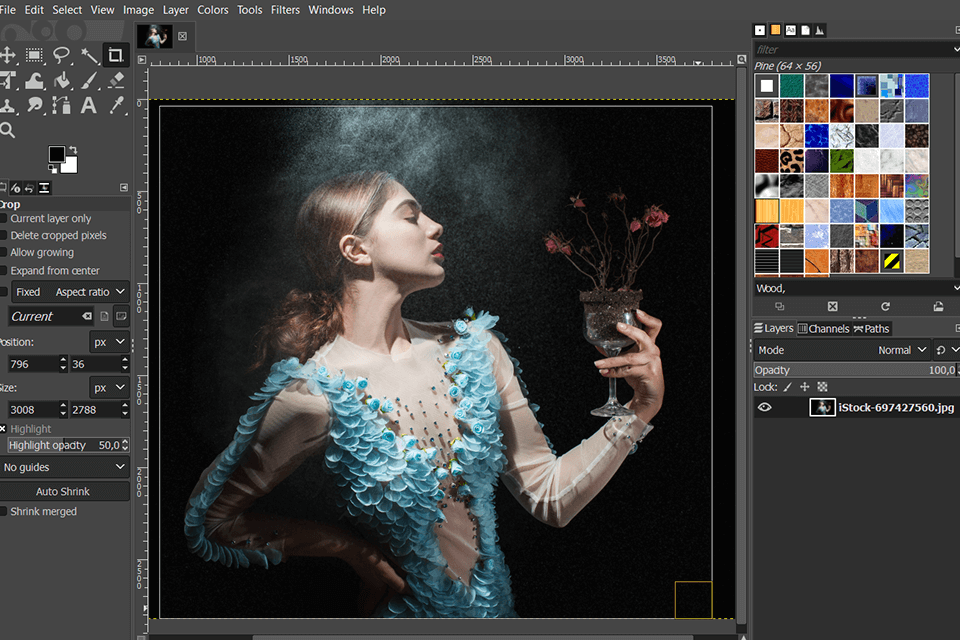This screenshot has height=640, width=960.
Task: Toggle the lock alpha channel icon
Action: point(822,387)
